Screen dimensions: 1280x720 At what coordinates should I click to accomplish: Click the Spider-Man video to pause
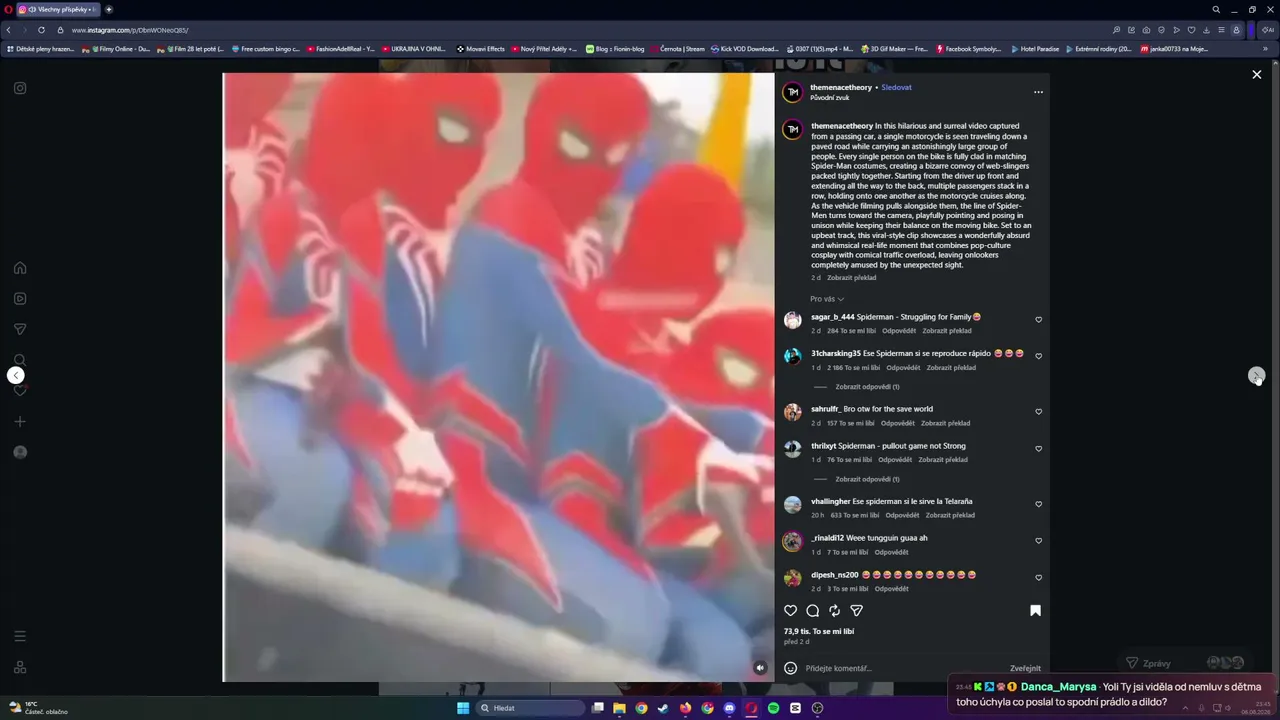click(498, 377)
